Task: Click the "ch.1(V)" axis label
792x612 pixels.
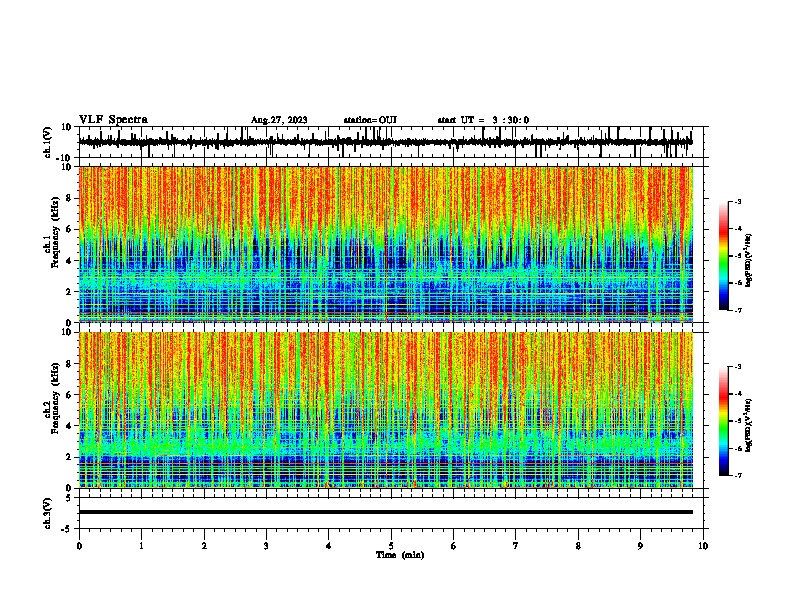Action: [x=48, y=142]
